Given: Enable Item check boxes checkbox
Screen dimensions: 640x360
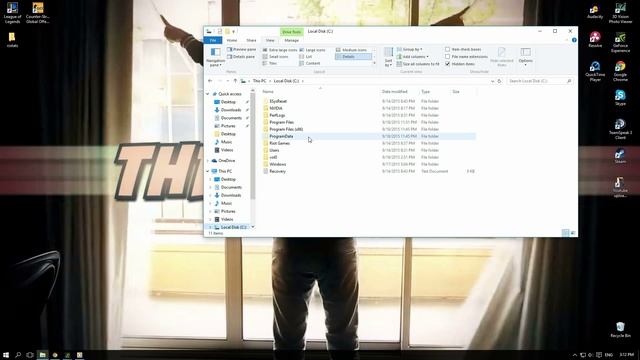Looking at the screenshot, I should click(x=447, y=49).
